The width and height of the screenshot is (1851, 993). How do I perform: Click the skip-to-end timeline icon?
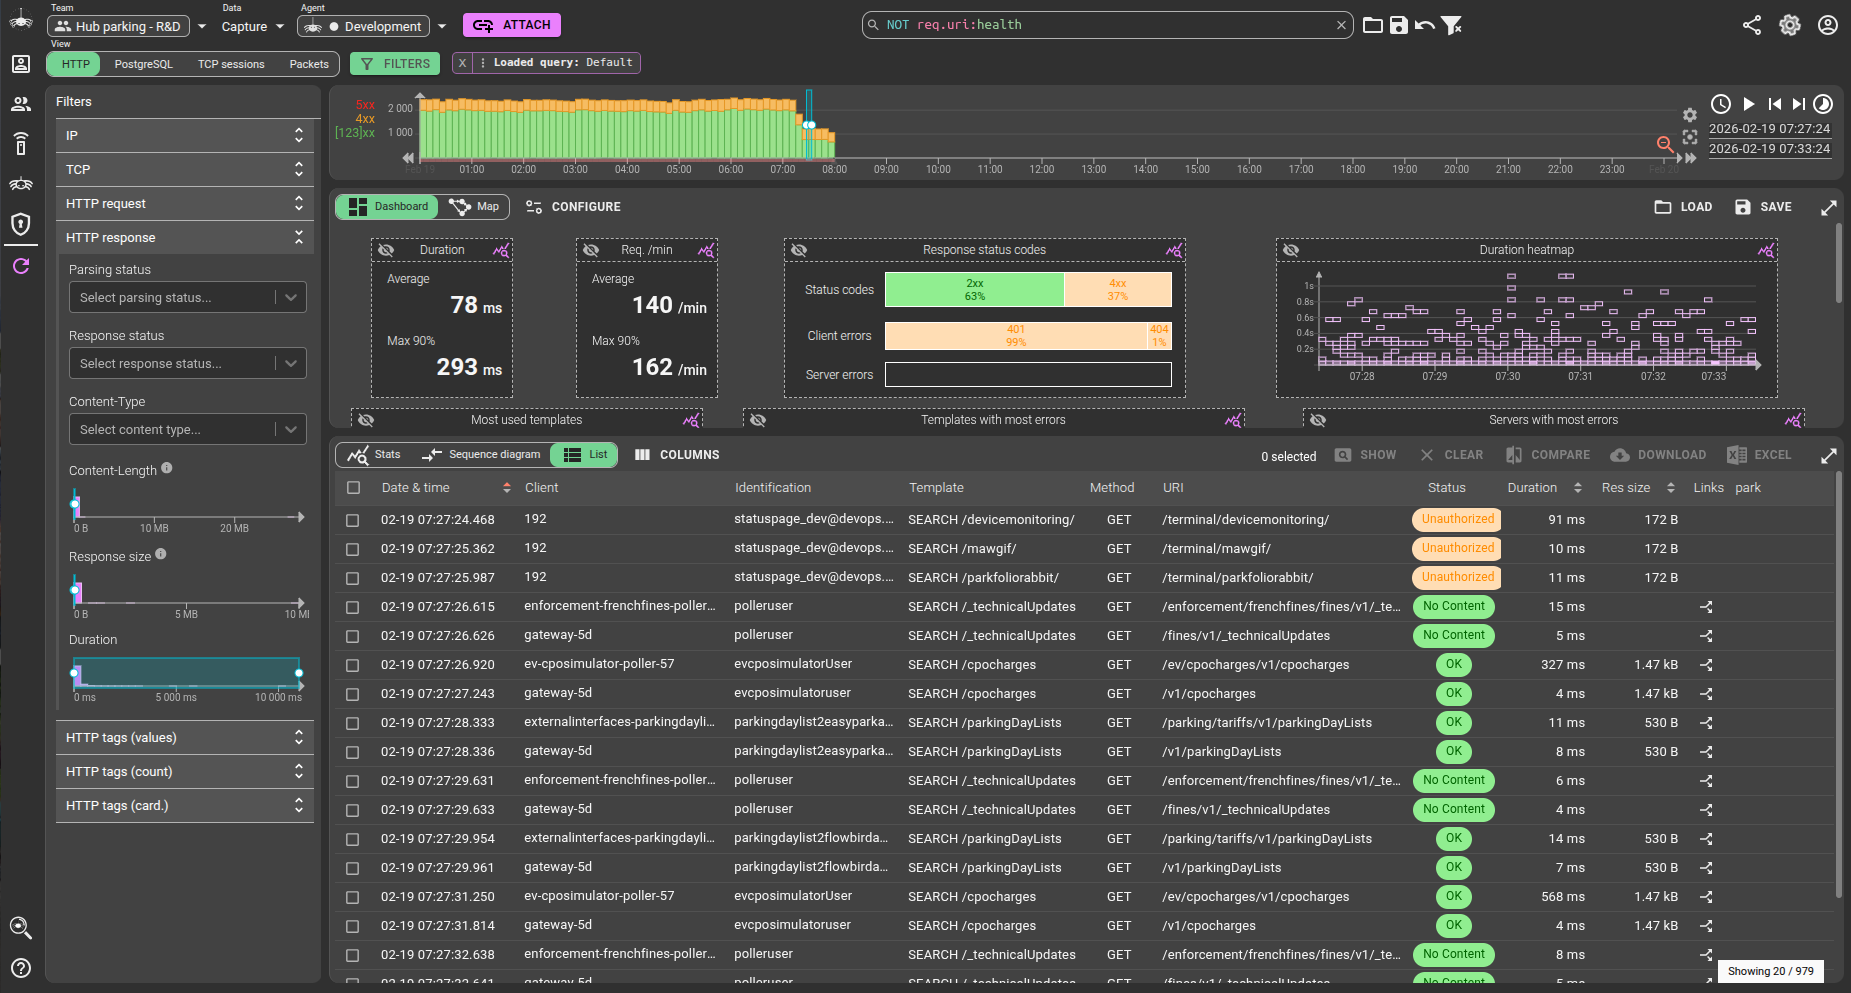point(1799,103)
